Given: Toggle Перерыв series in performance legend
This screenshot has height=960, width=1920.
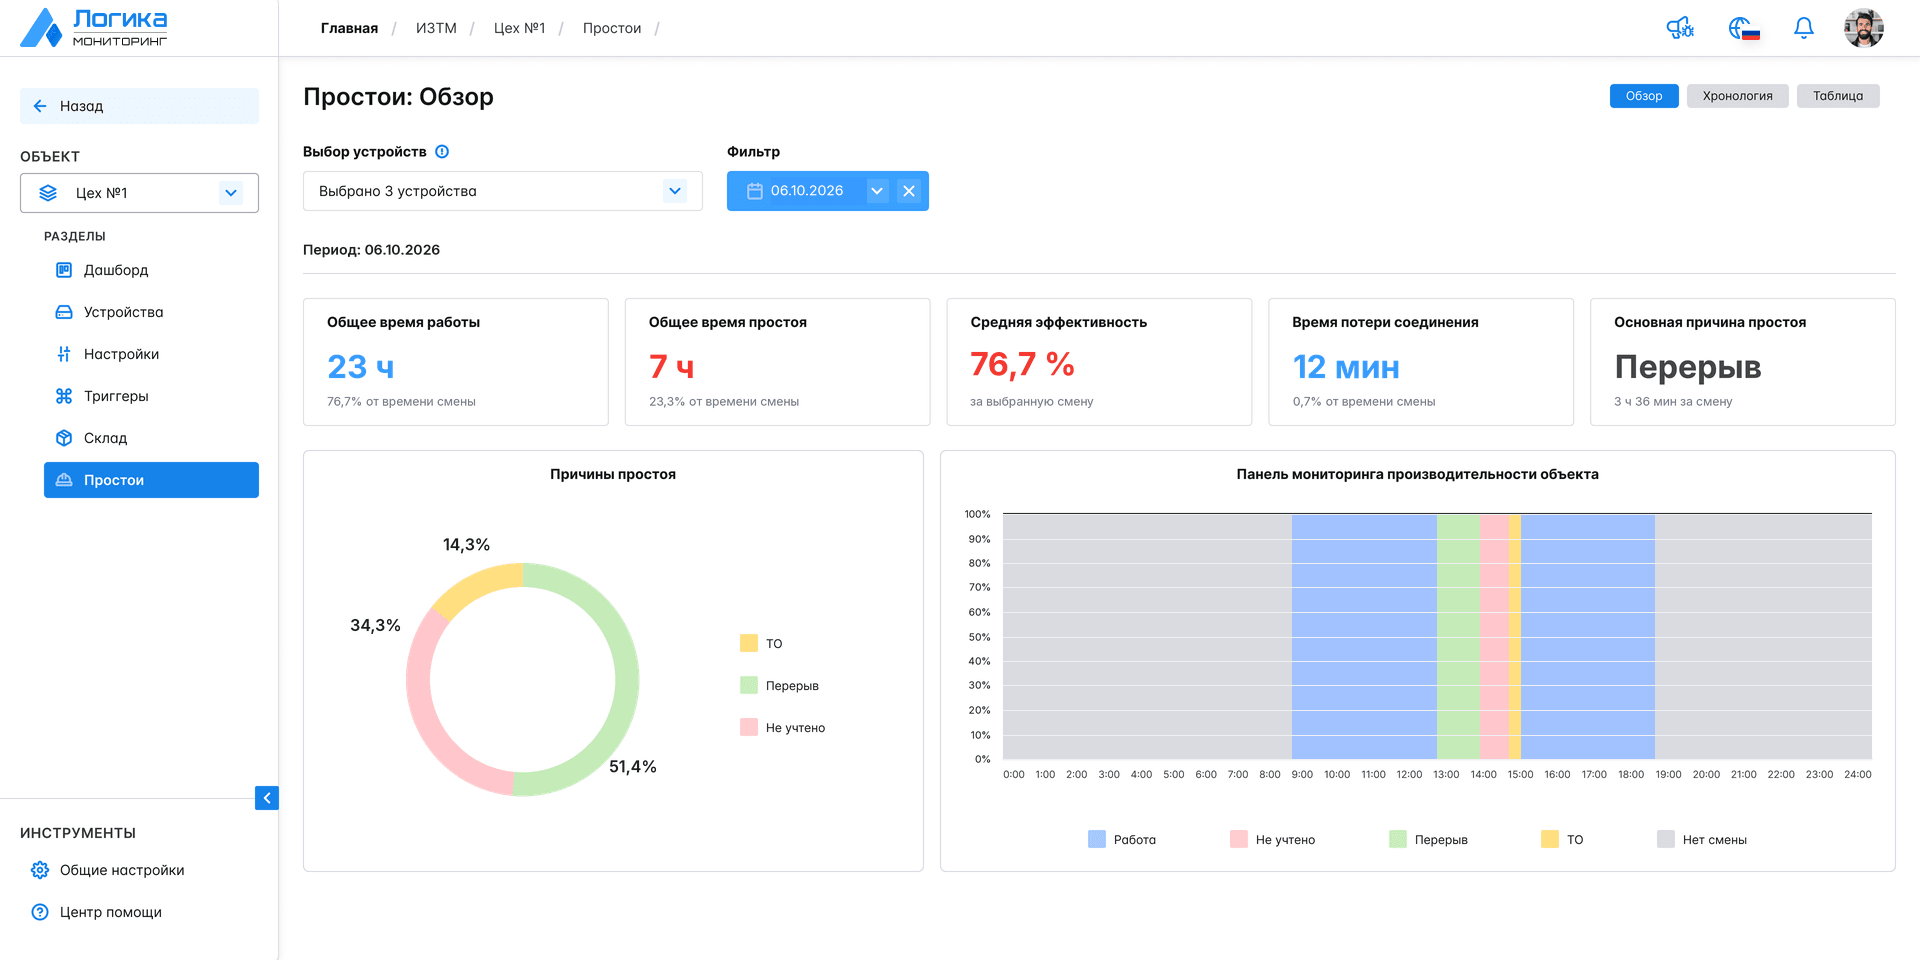Looking at the screenshot, I should tap(1428, 839).
